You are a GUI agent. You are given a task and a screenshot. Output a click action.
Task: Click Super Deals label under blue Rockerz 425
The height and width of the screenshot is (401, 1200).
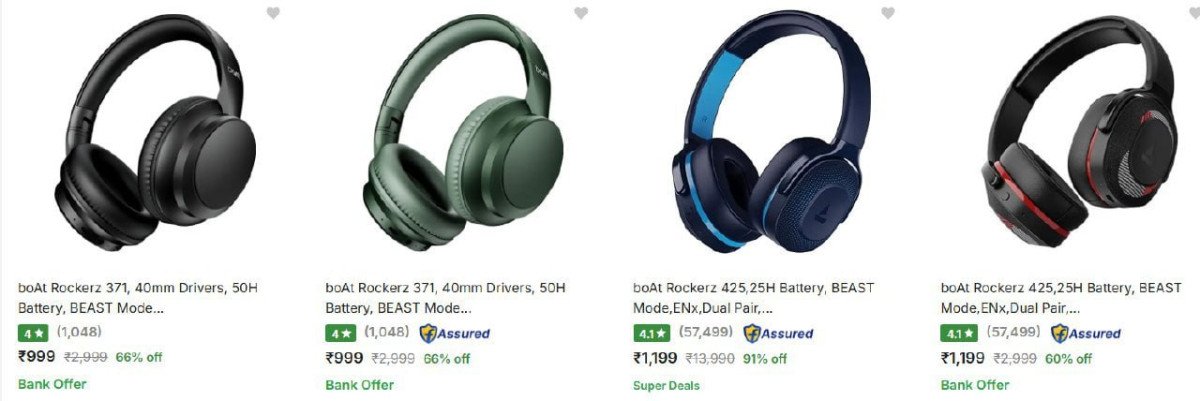(666, 385)
